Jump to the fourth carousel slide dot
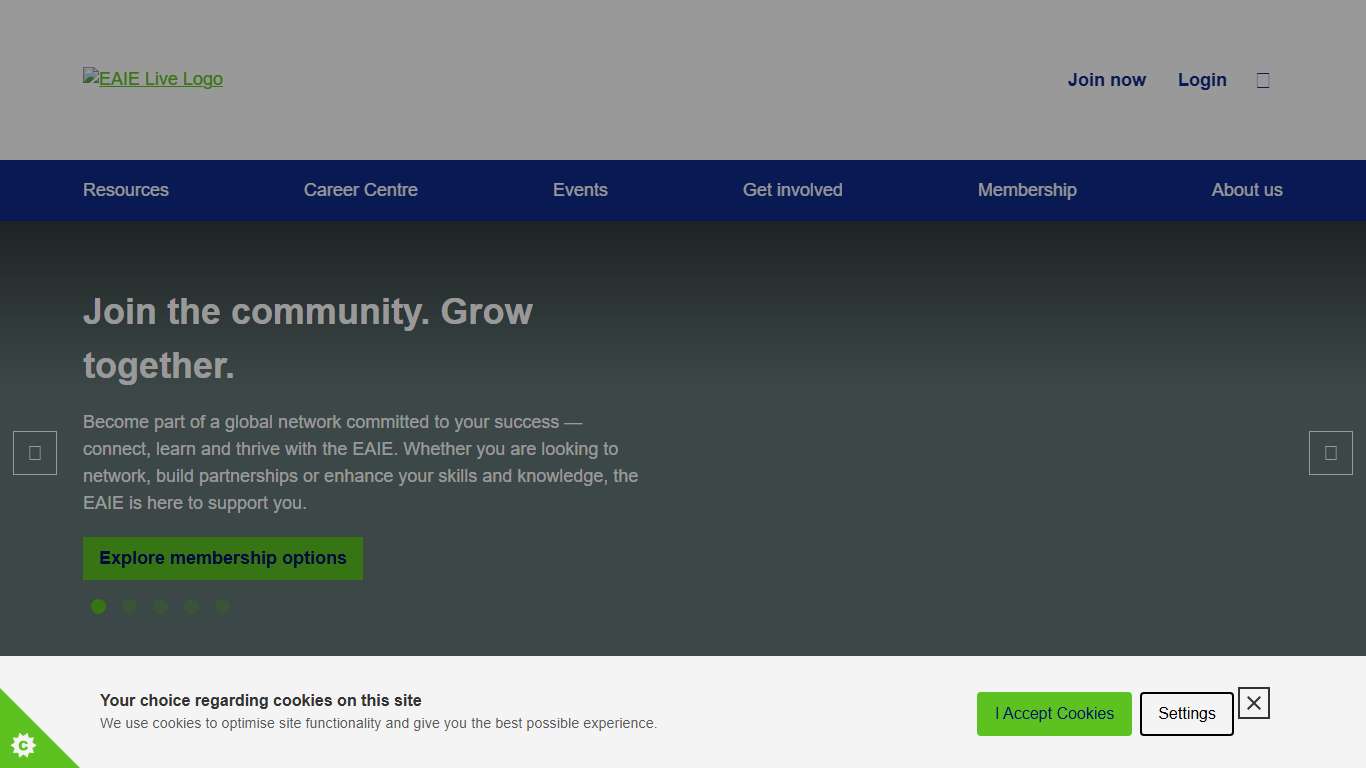 coord(191,607)
